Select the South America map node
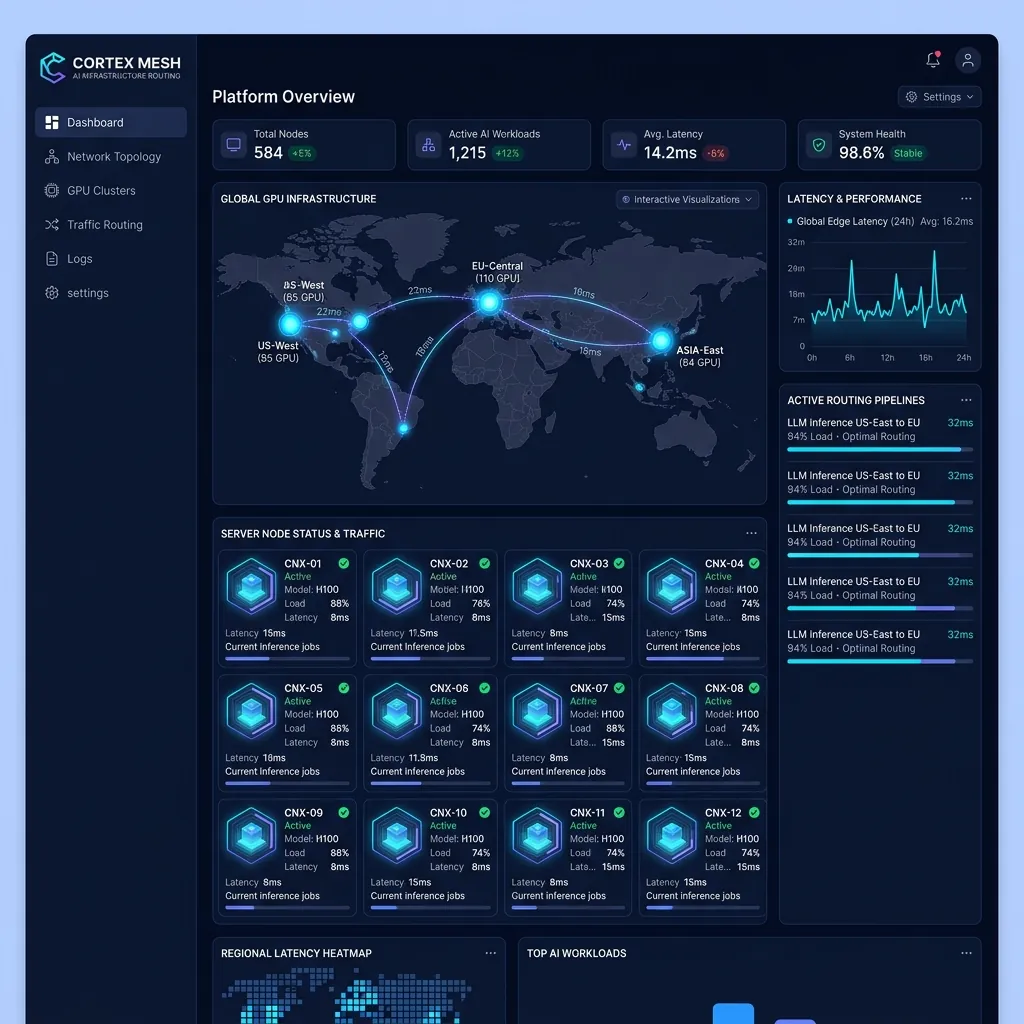The image size is (1024, 1024). tap(404, 428)
